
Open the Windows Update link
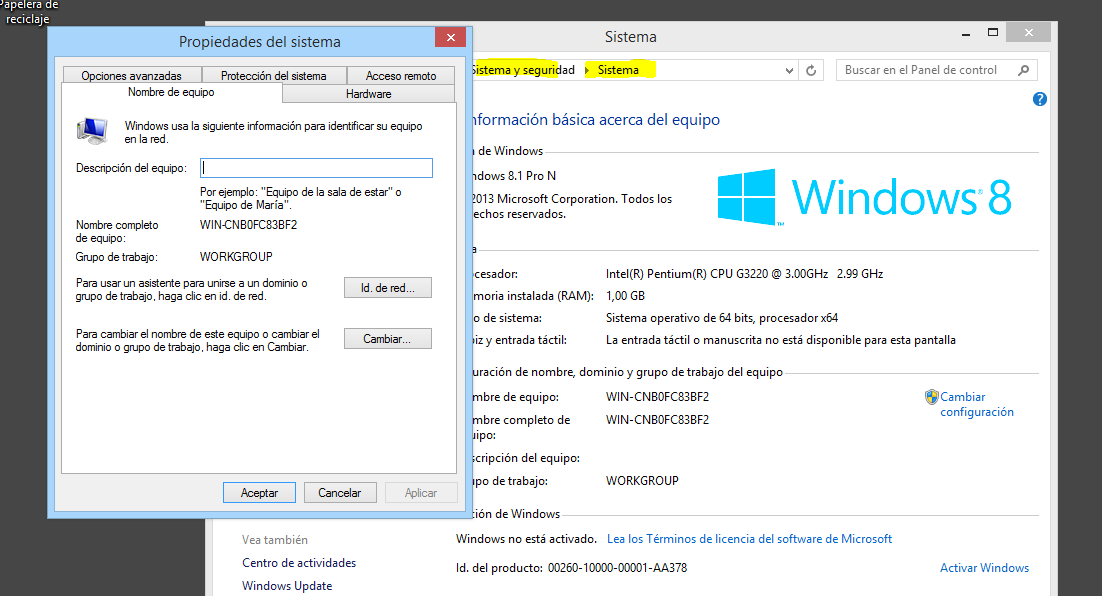(x=287, y=586)
